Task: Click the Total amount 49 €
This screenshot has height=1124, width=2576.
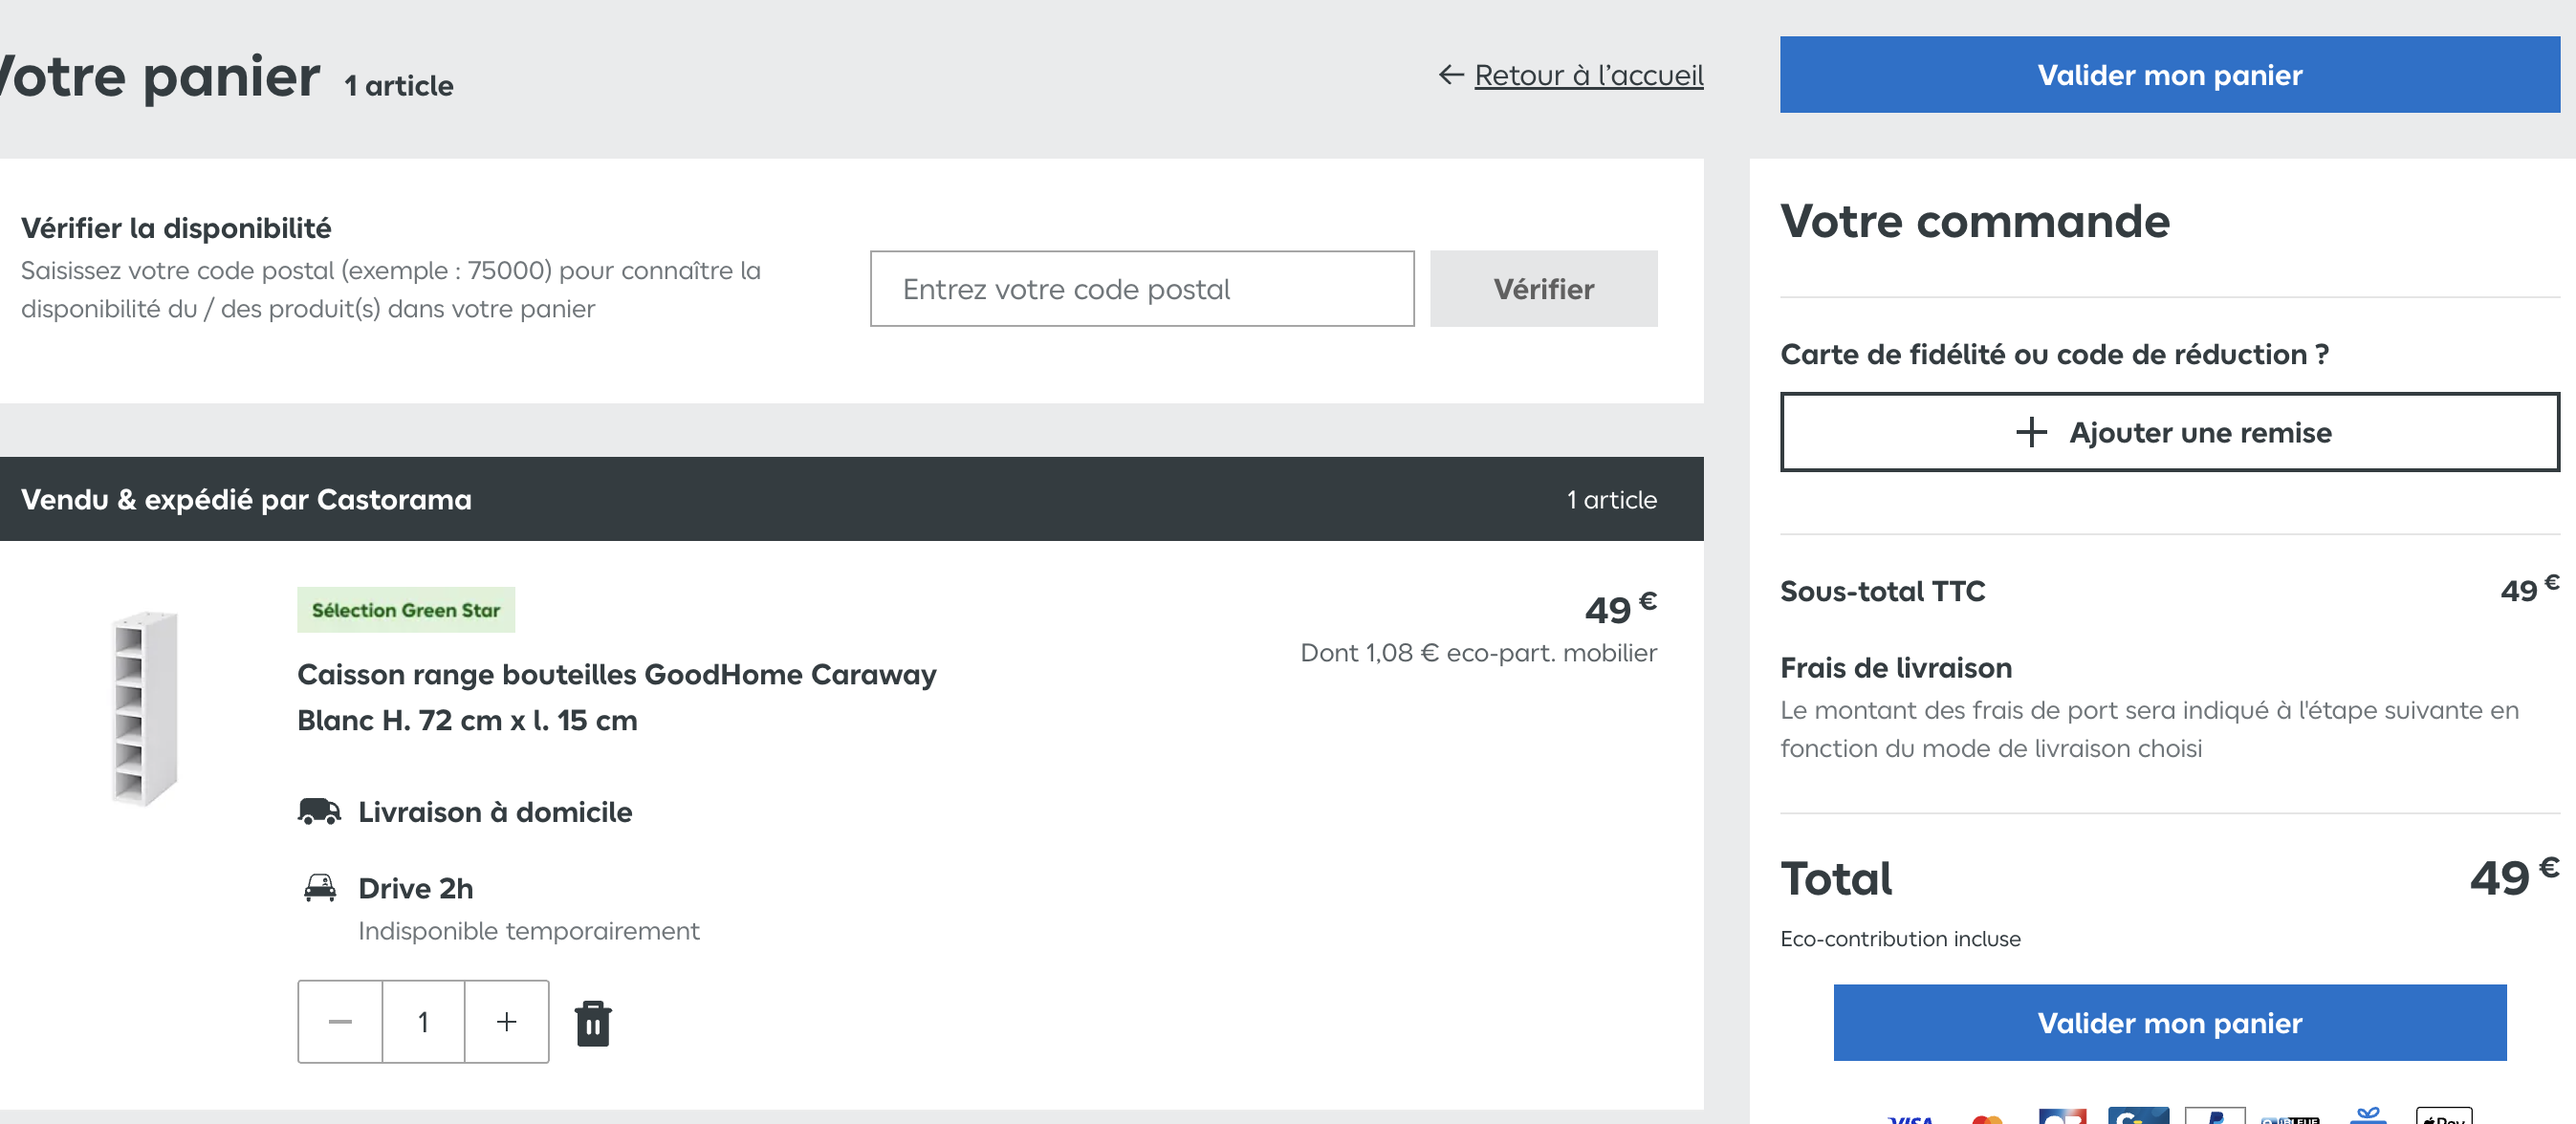Action: click(2513, 877)
